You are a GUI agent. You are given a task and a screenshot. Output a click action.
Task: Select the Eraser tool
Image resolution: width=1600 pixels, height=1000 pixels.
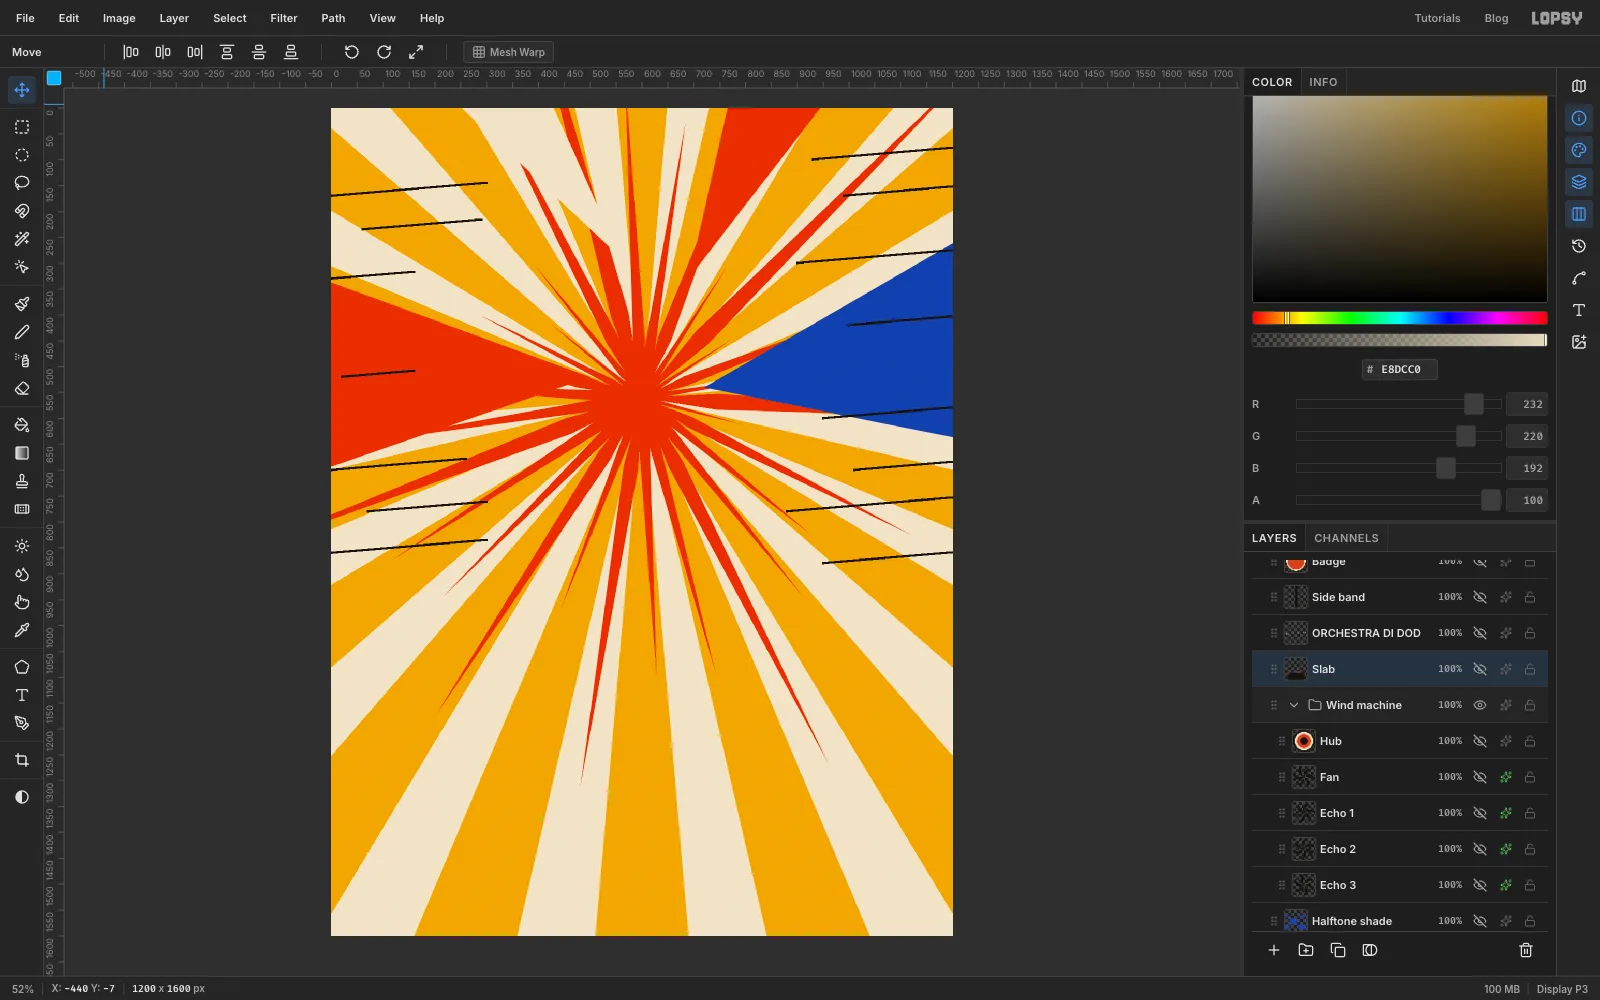pos(22,388)
